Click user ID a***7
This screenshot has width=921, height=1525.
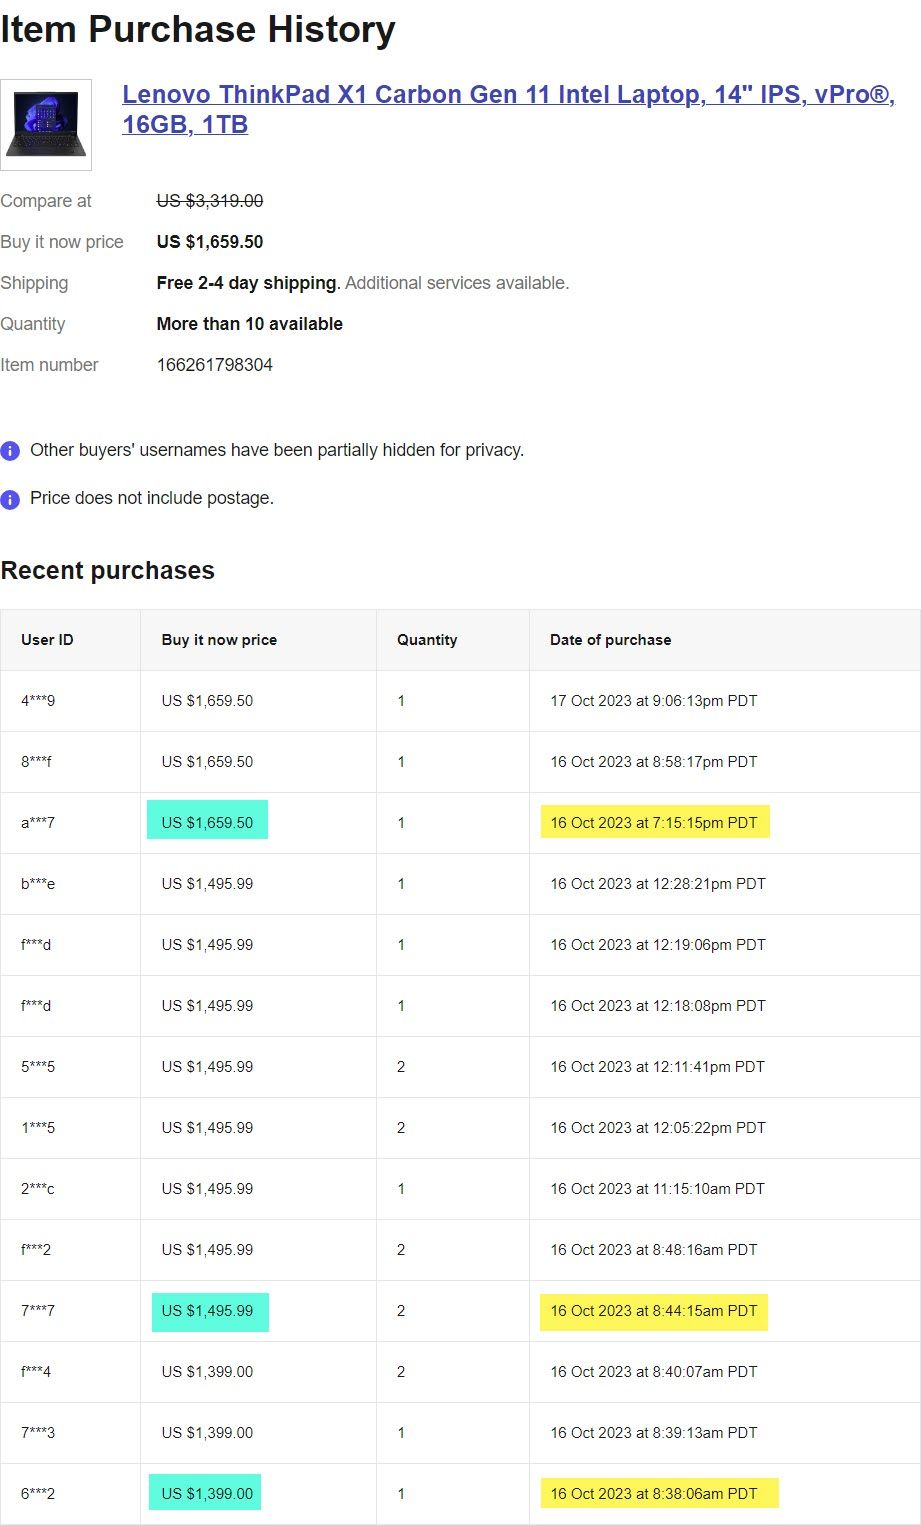click(38, 823)
